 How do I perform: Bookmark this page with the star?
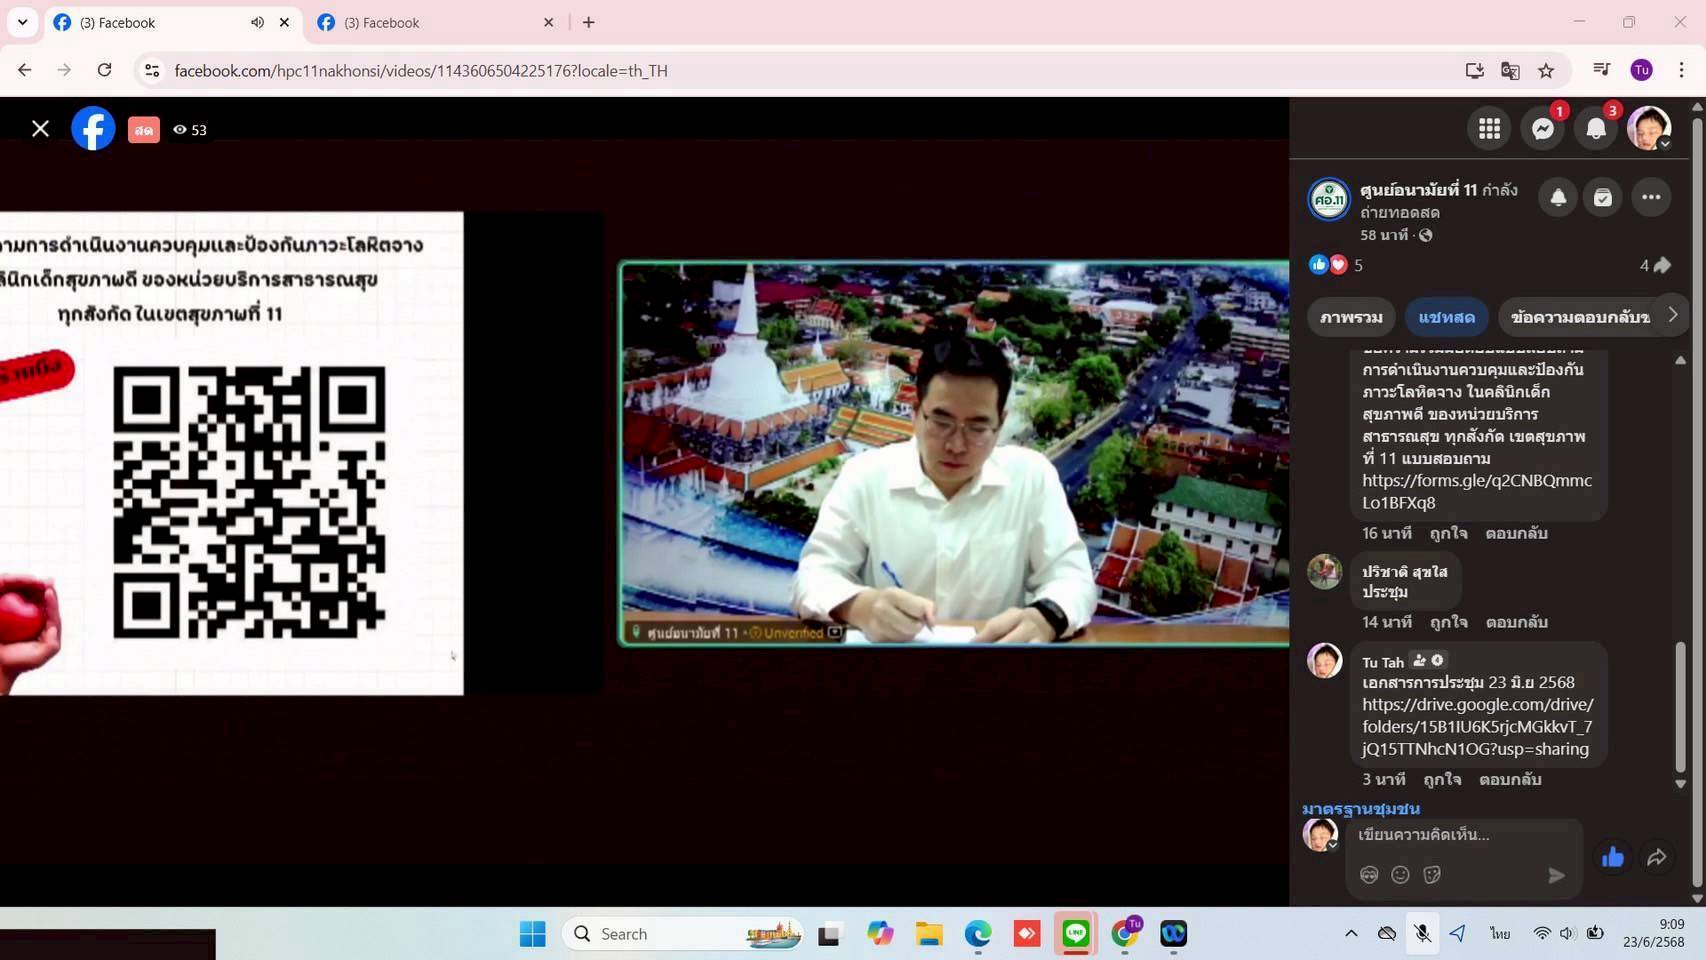coord(1546,70)
